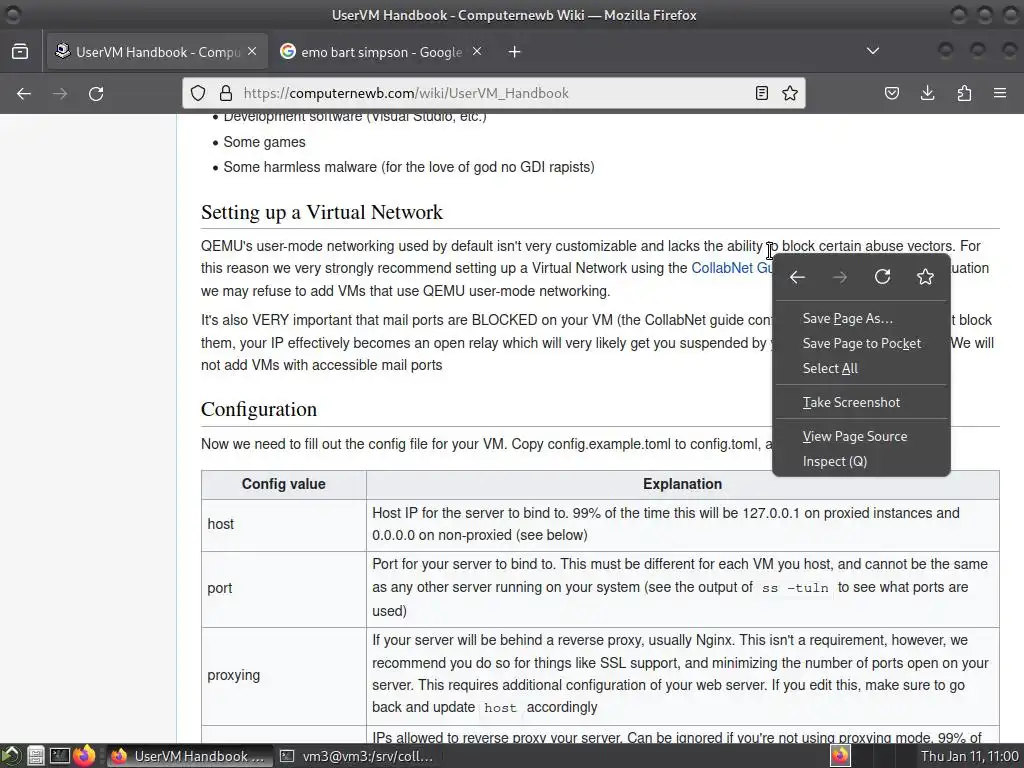Follow the CollabNet Guide link

(731, 268)
